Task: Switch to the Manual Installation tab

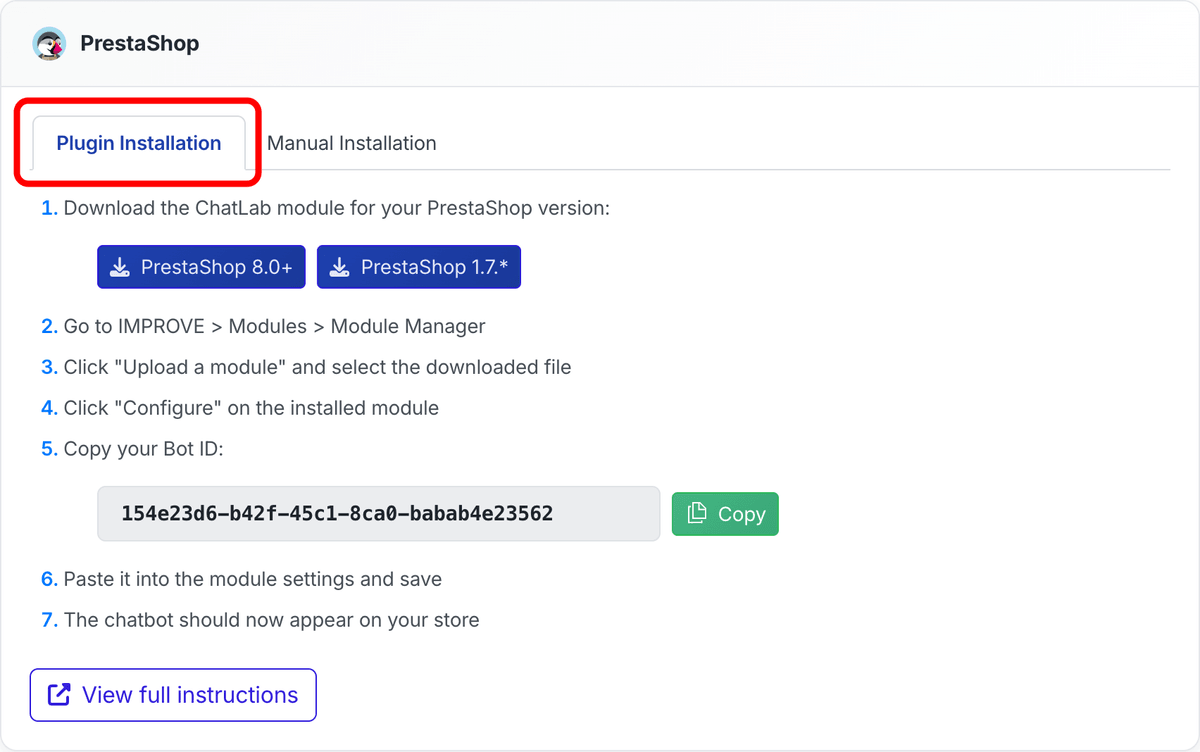Action: (352, 143)
